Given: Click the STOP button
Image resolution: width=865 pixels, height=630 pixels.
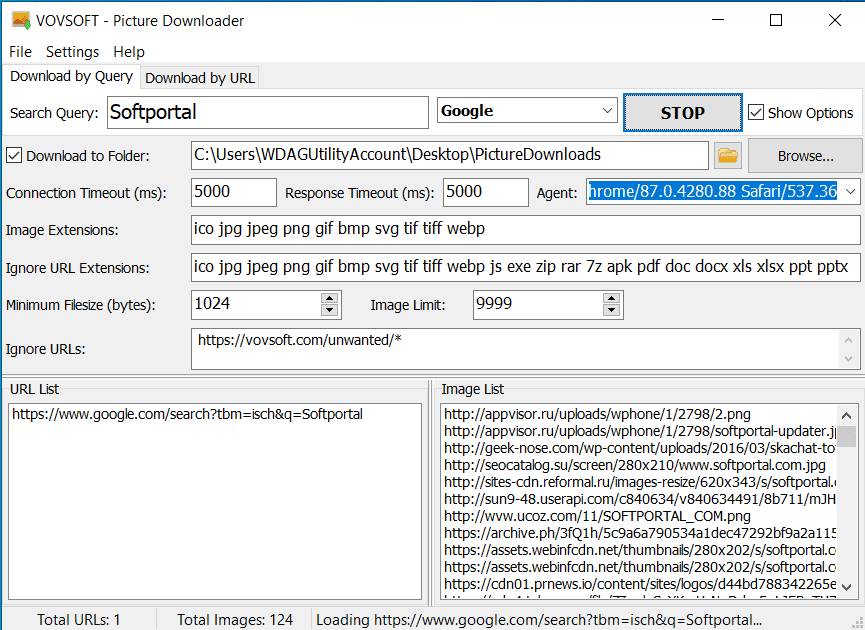Looking at the screenshot, I should click(x=682, y=113).
